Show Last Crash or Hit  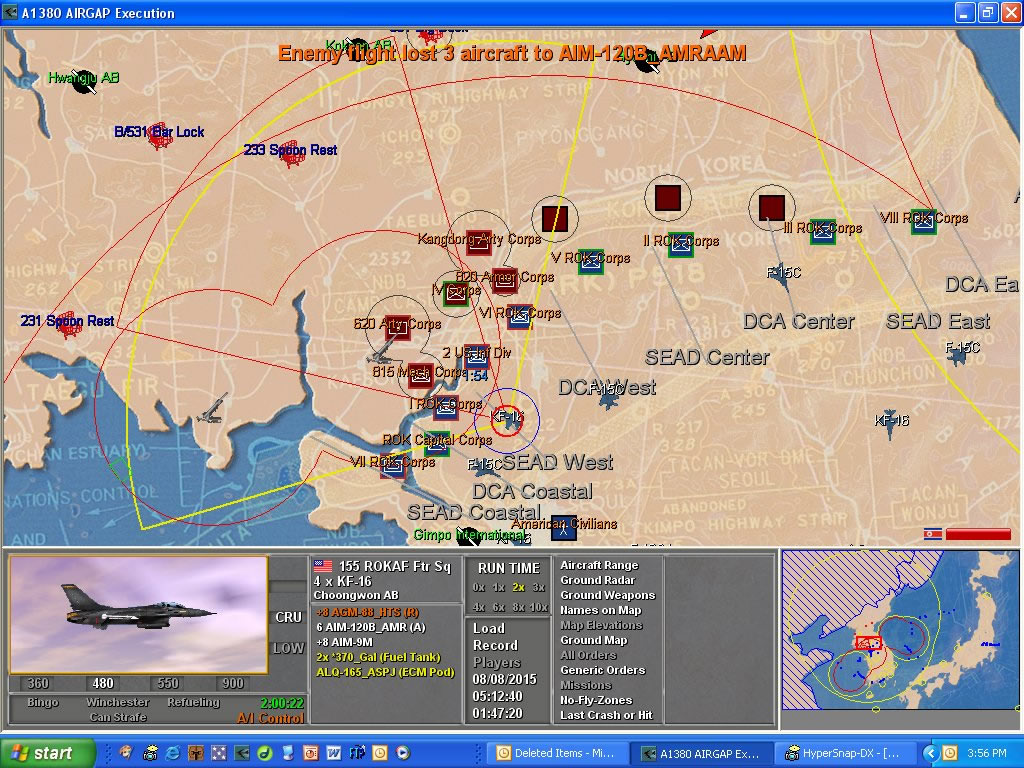coord(606,715)
